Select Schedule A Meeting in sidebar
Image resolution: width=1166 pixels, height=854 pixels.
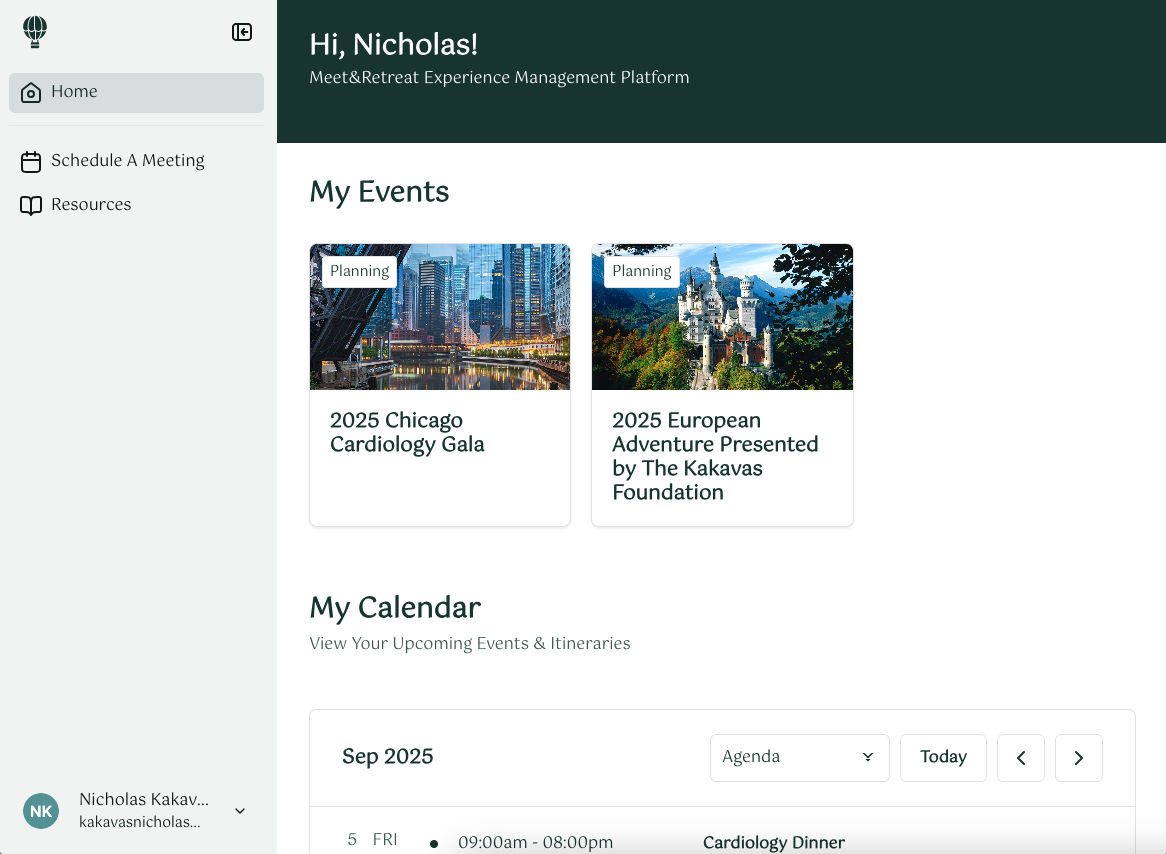pyautogui.click(x=128, y=161)
